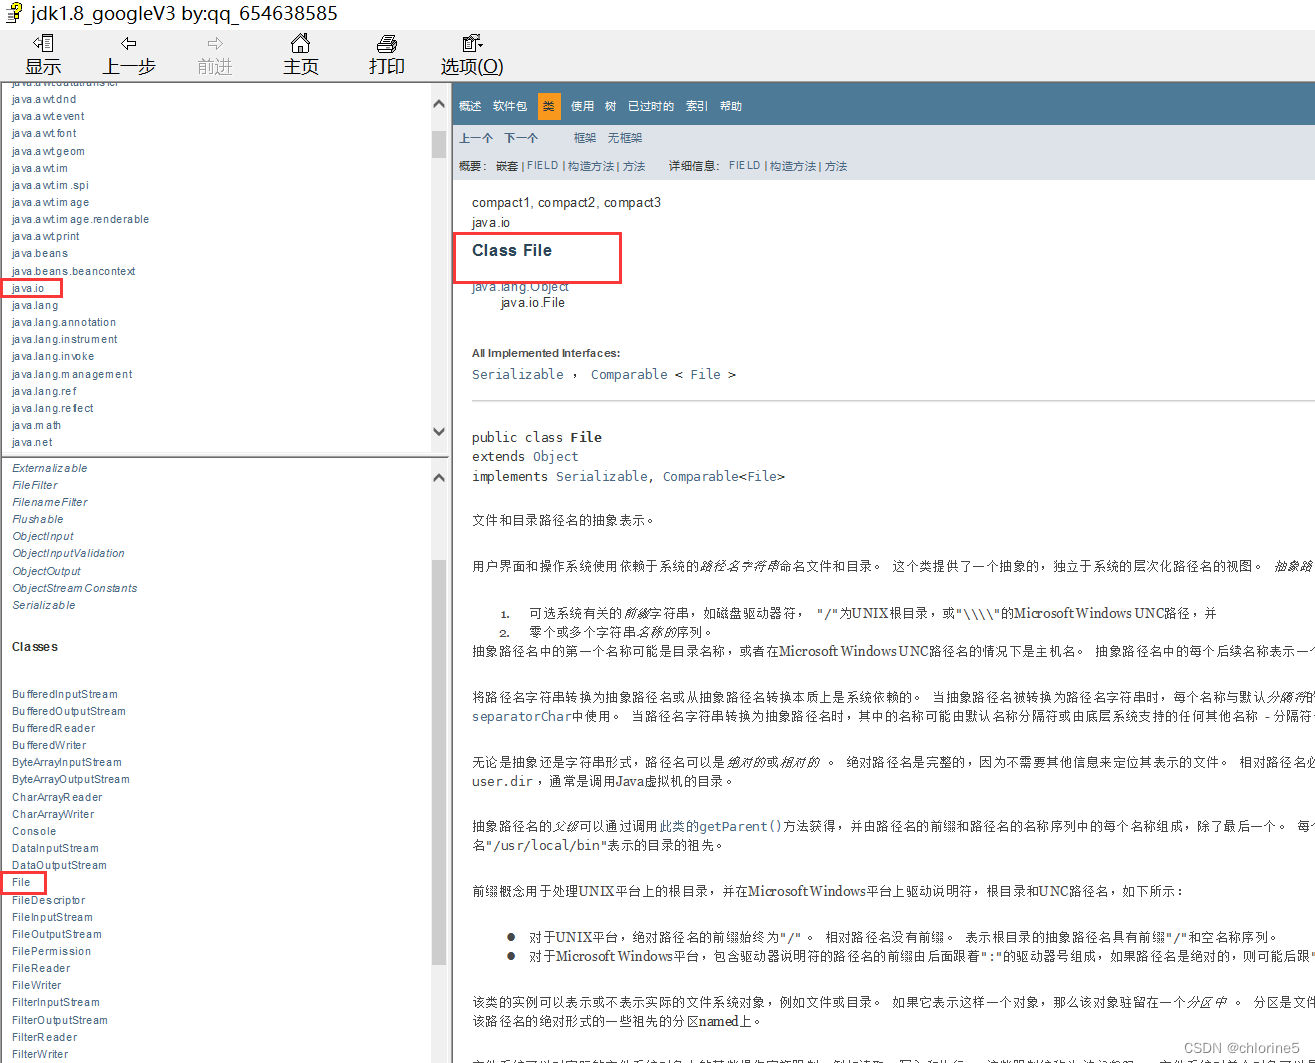Open the Comparable interface link under All Implemented Interfaces
This screenshot has width=1315, height=1063.
629,374
